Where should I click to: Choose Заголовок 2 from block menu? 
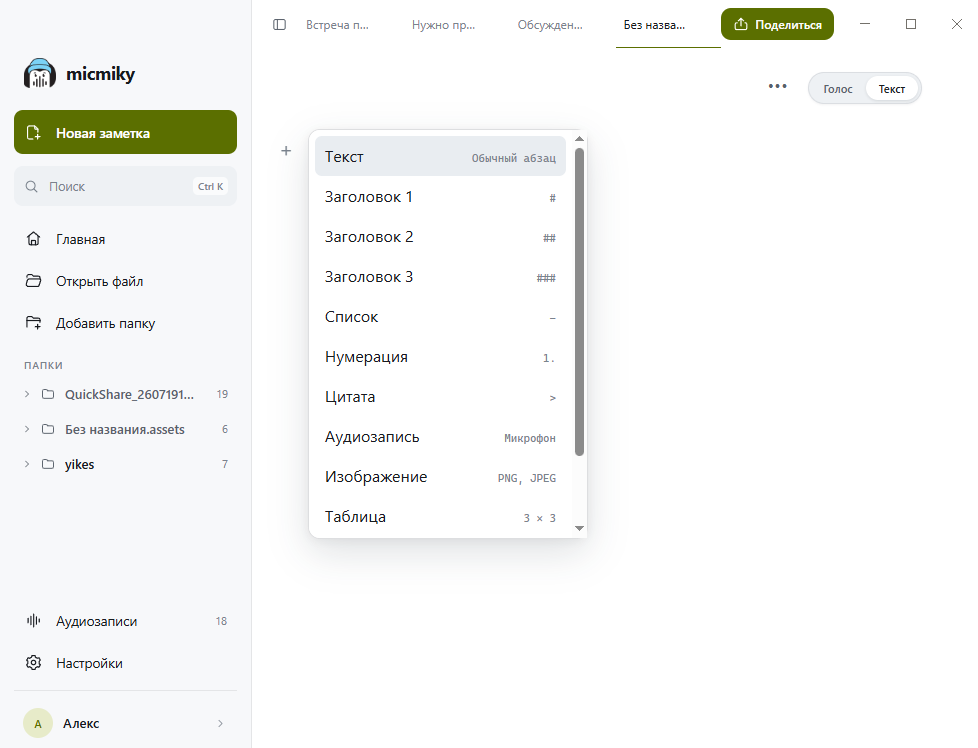(440, 236)
